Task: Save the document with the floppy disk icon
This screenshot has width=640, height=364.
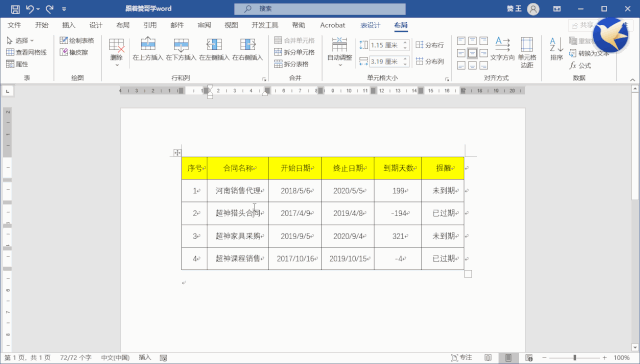Action: [x=15, y=9]
